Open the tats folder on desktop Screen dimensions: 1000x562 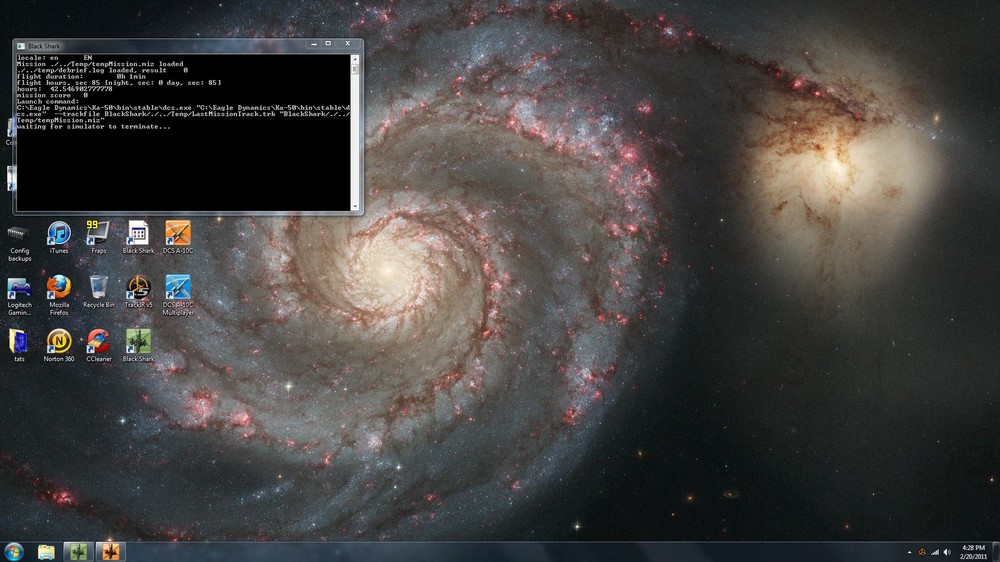[x=19, y=345]
